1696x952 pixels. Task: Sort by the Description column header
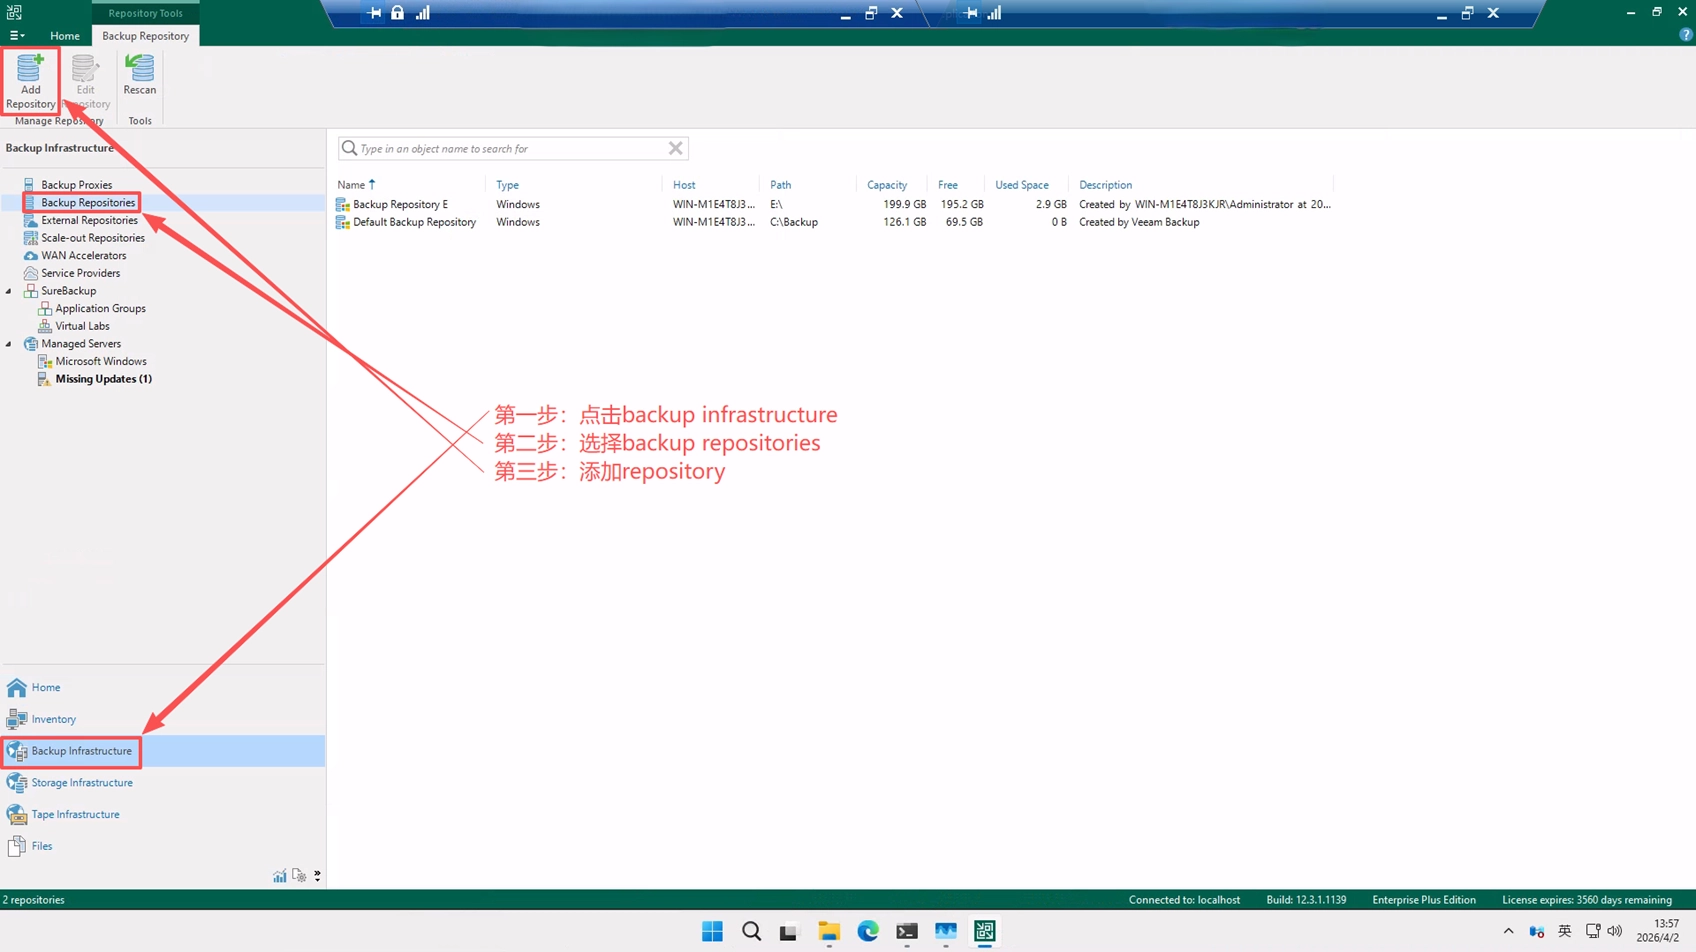point(1105,185)
